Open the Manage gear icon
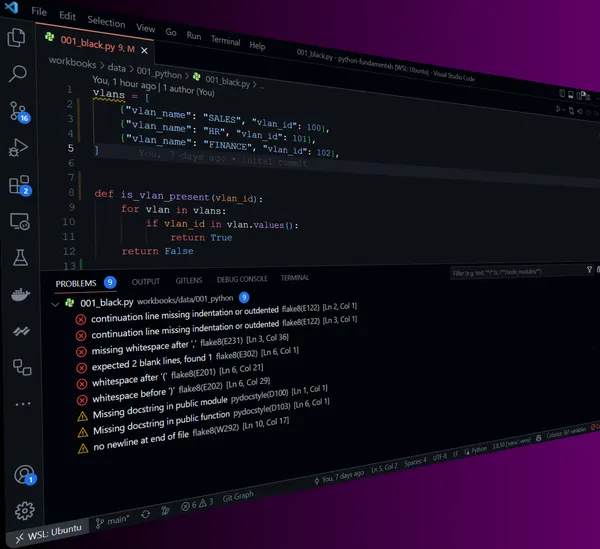Screen dimensions: 600x549 point(25,511)
